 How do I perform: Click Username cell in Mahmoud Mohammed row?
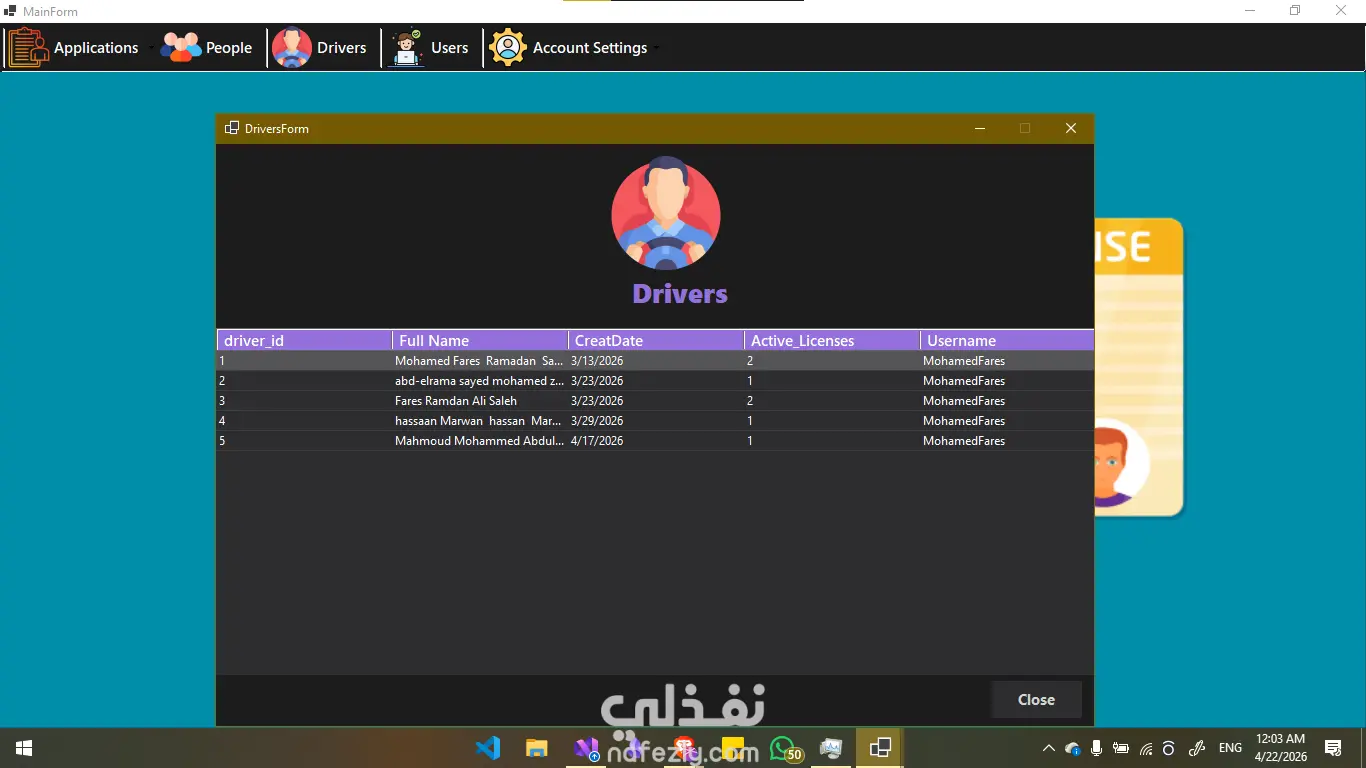pyautogui.click(x=1007, y=441)
